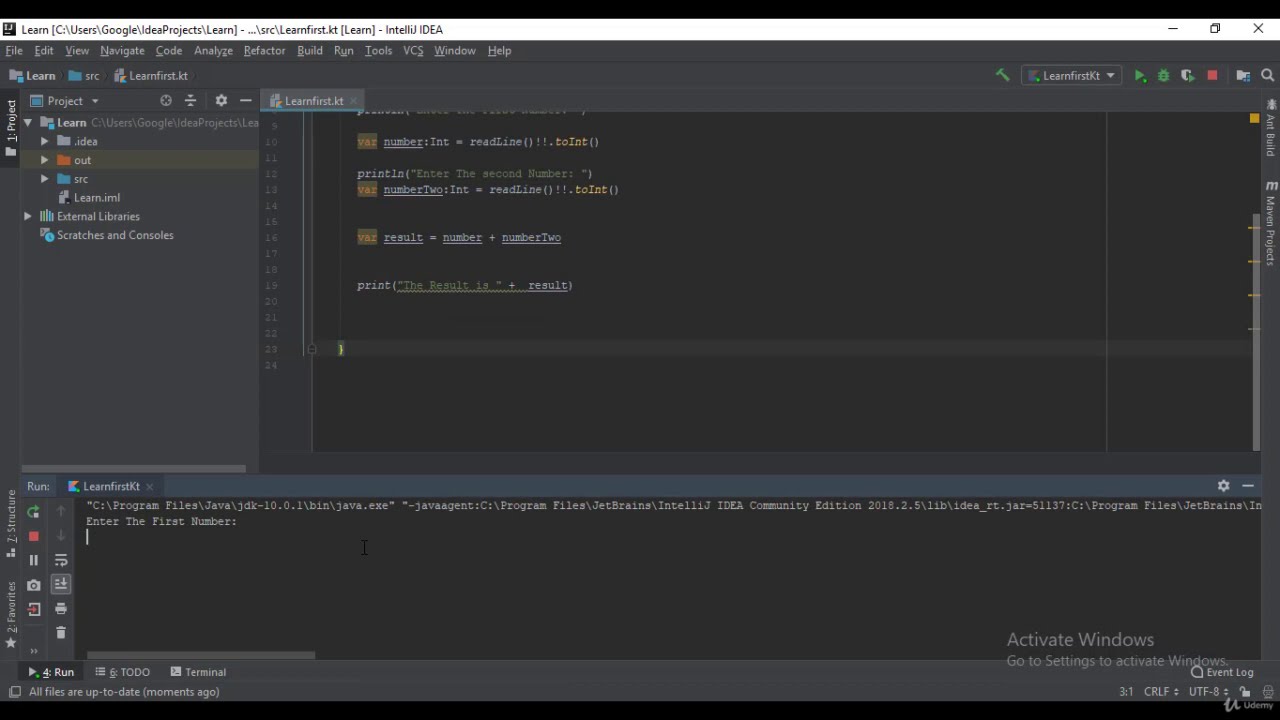
Task: Change CRLF line separator in status bar
Action: coord(1161,691)
